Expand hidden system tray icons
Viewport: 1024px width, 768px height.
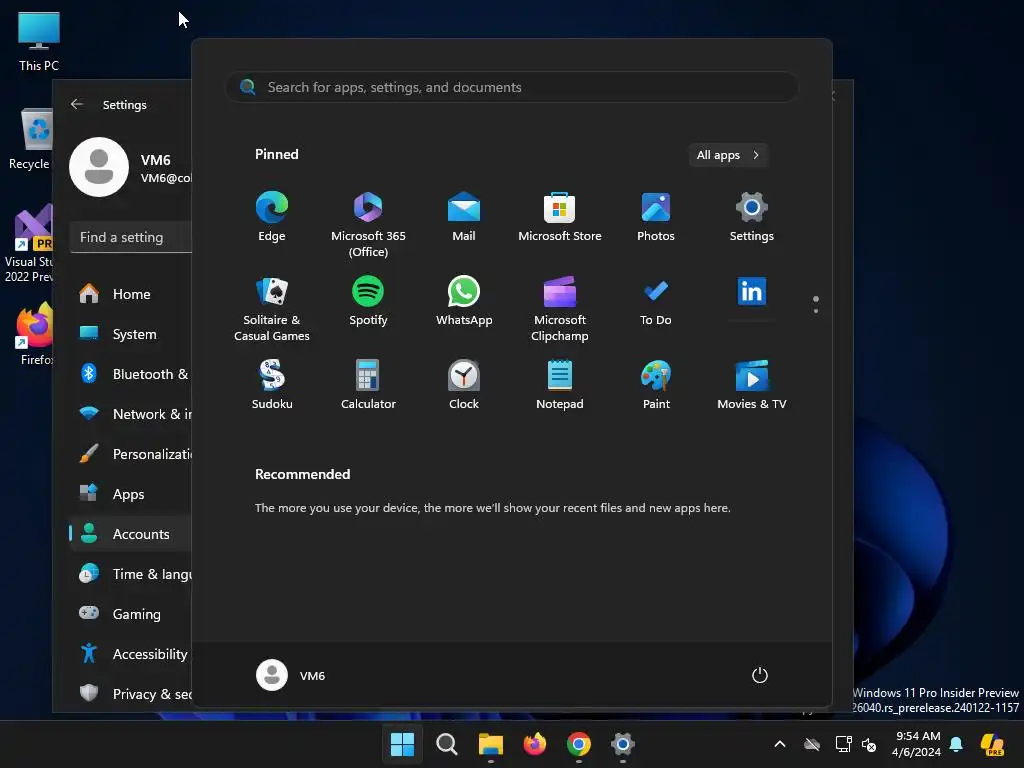coord(780,744)
